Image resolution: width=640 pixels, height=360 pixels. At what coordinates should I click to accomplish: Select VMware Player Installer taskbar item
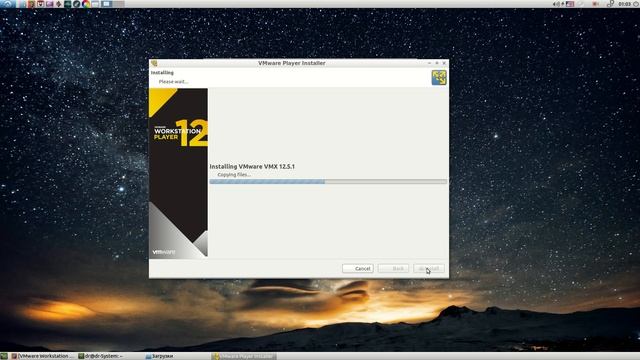coord(244,356)
